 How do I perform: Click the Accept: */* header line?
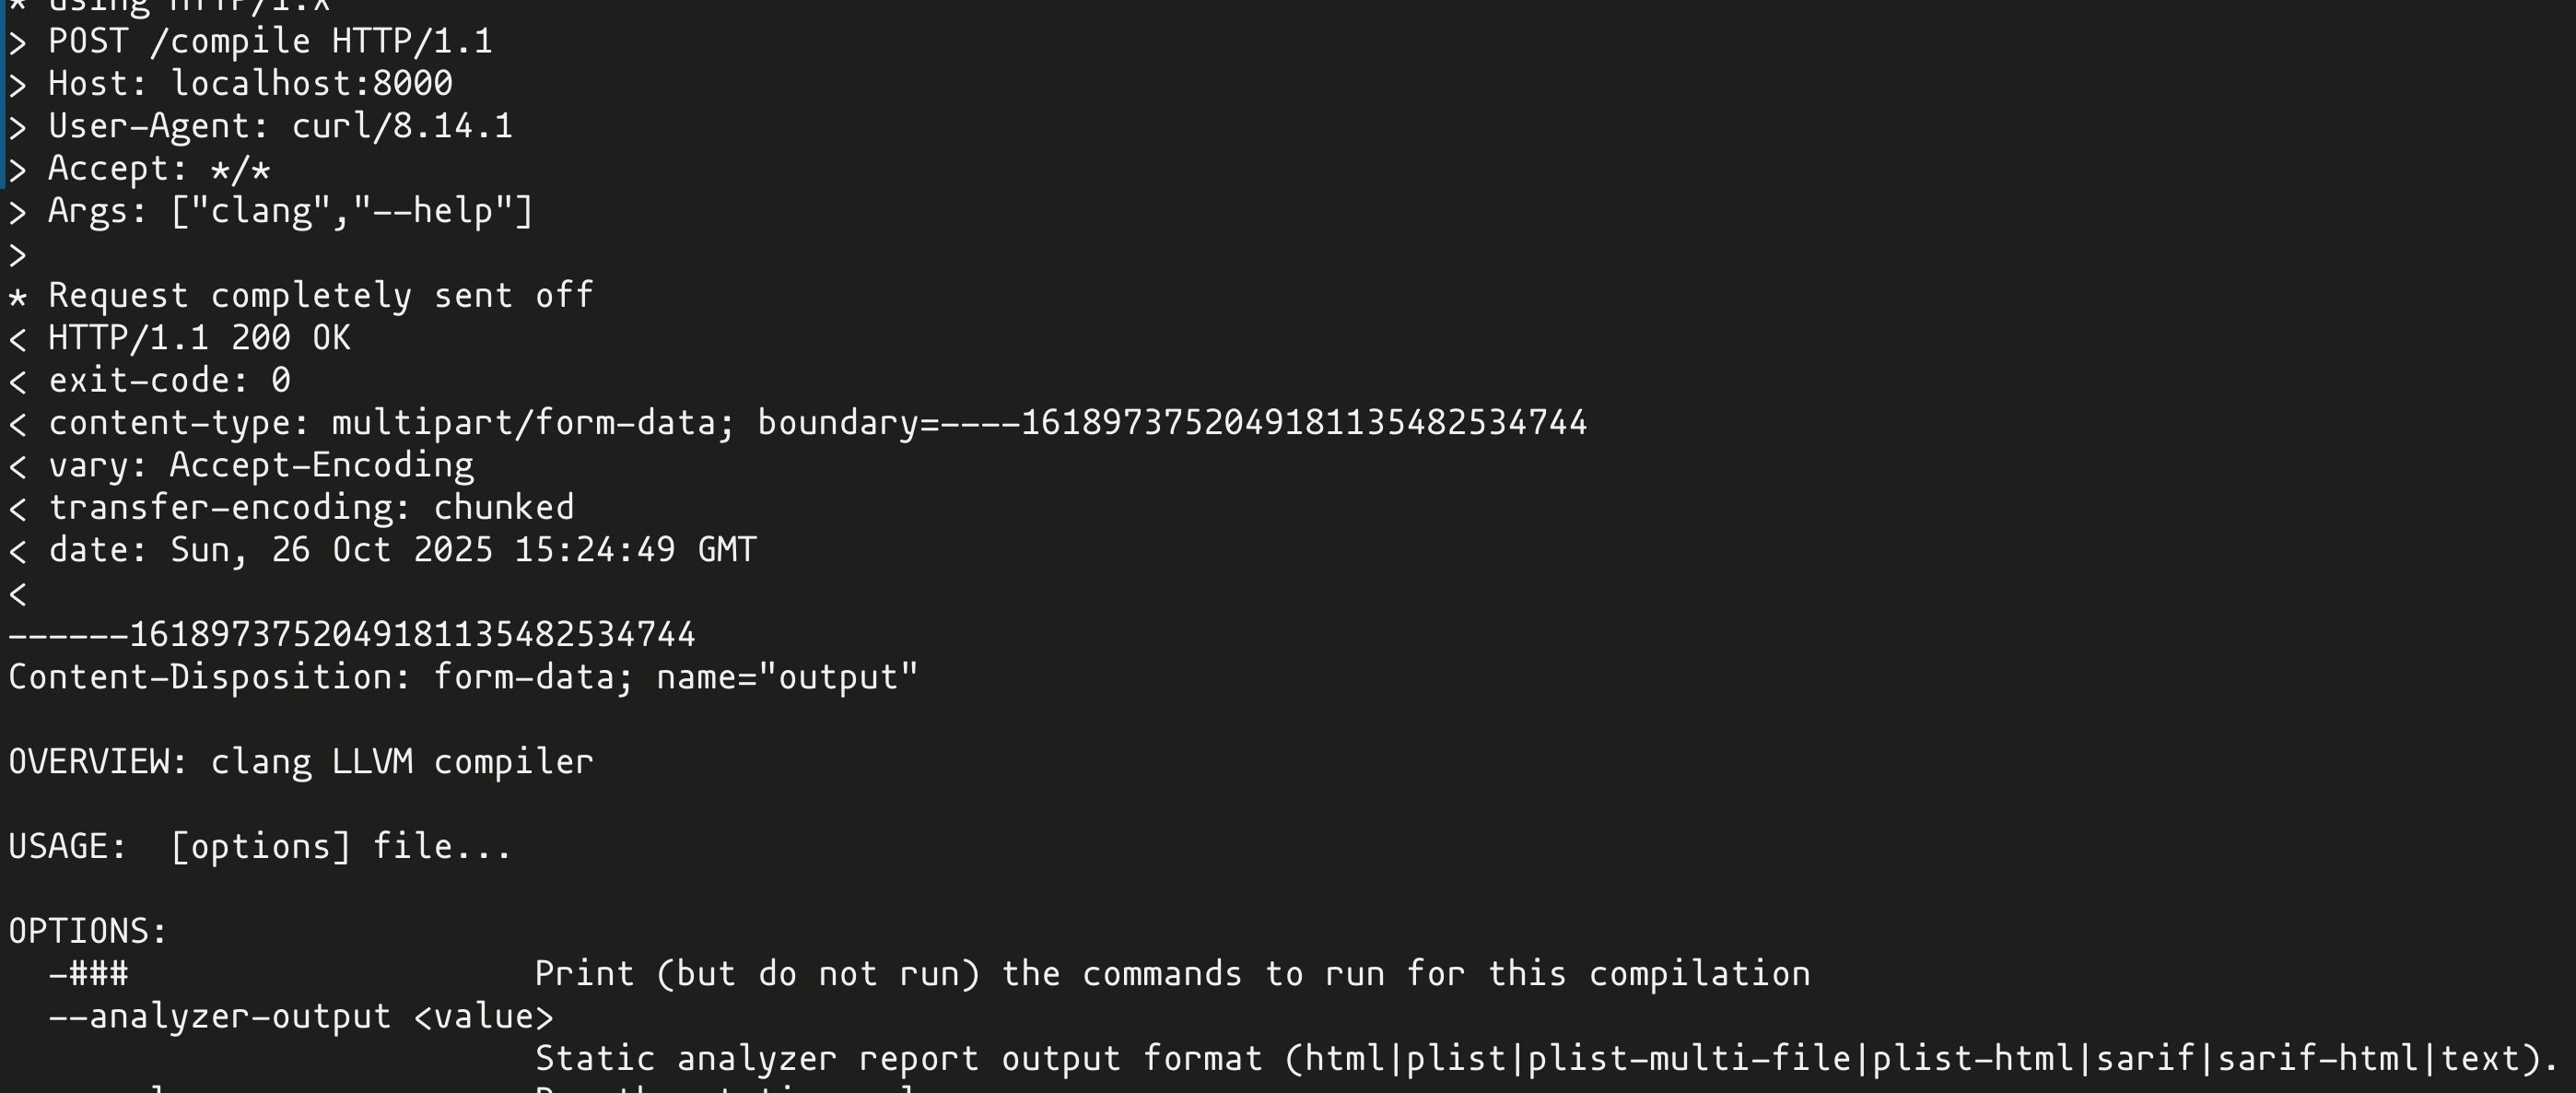click(140, 168)
